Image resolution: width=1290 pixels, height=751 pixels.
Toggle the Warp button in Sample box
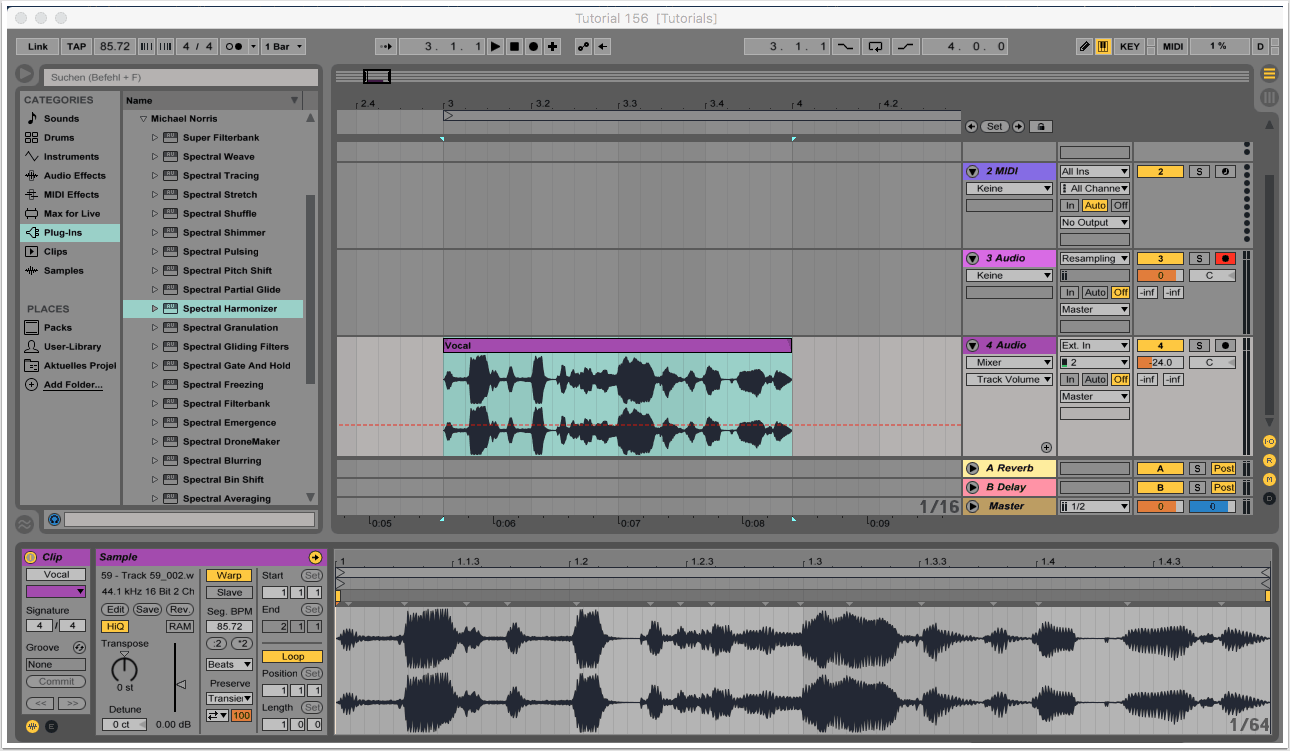[x=229, y=576]
